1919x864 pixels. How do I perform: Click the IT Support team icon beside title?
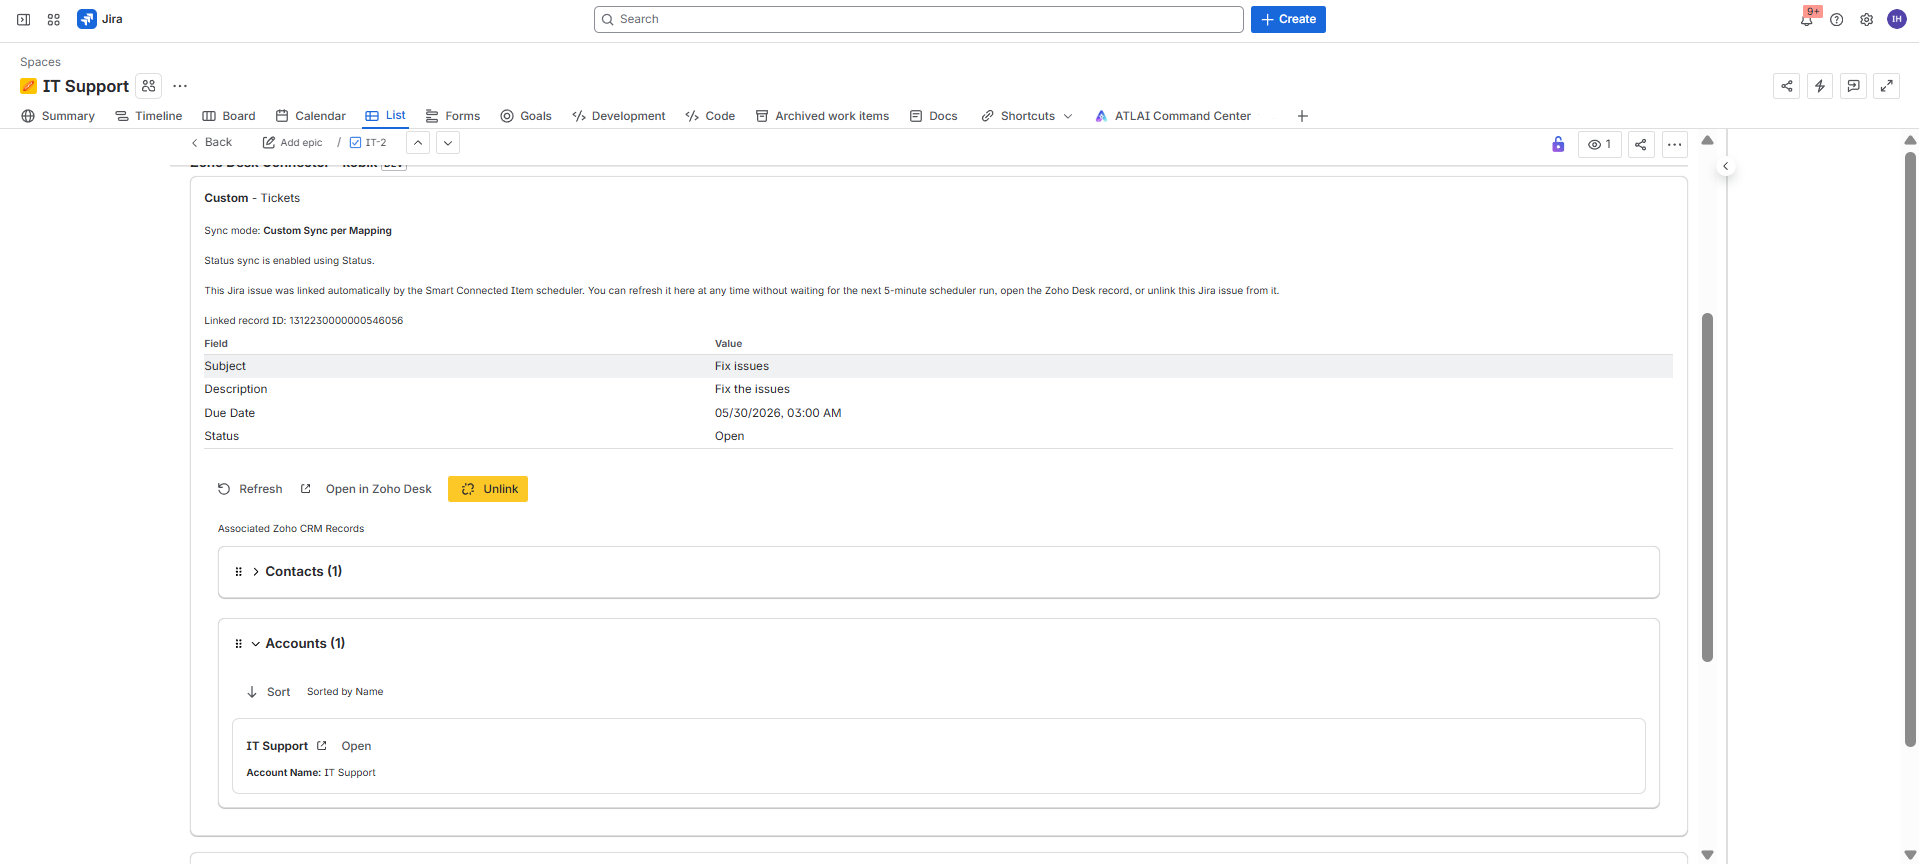(x=149, y=86)
